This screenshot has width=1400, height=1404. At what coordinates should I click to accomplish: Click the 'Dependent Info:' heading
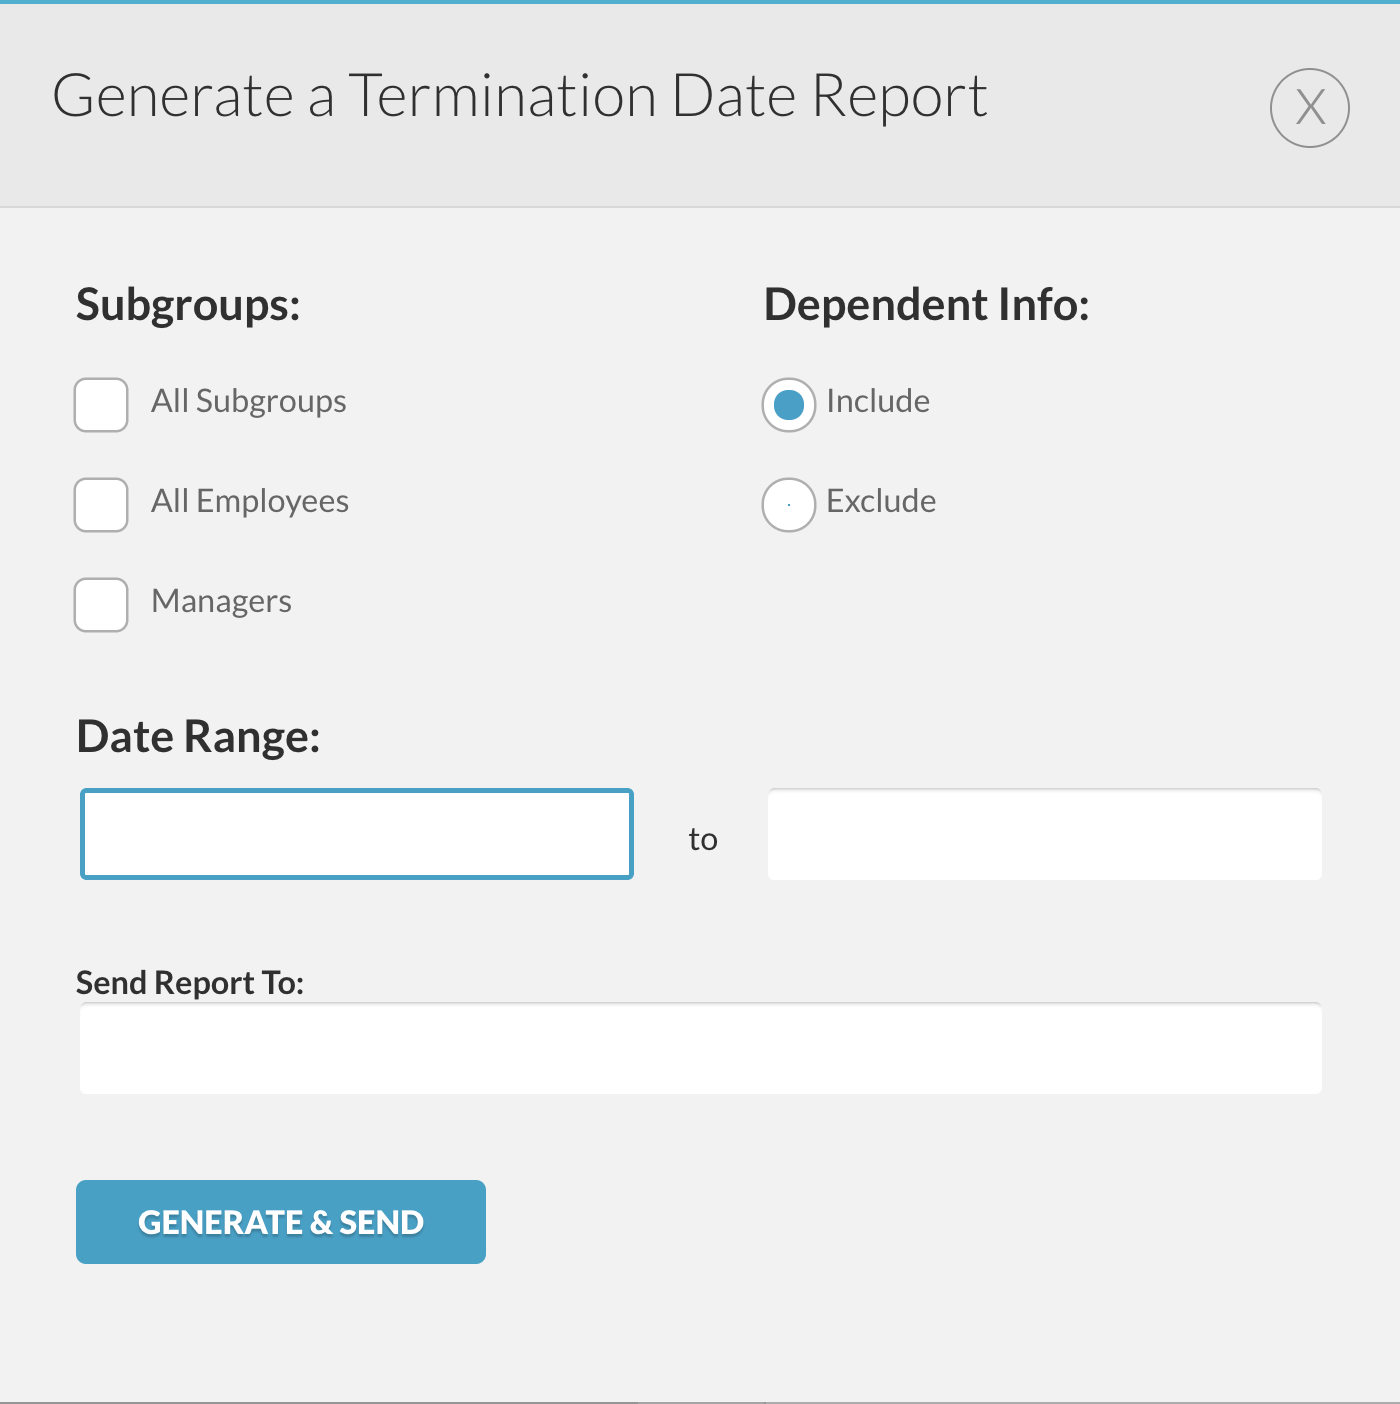927,304
